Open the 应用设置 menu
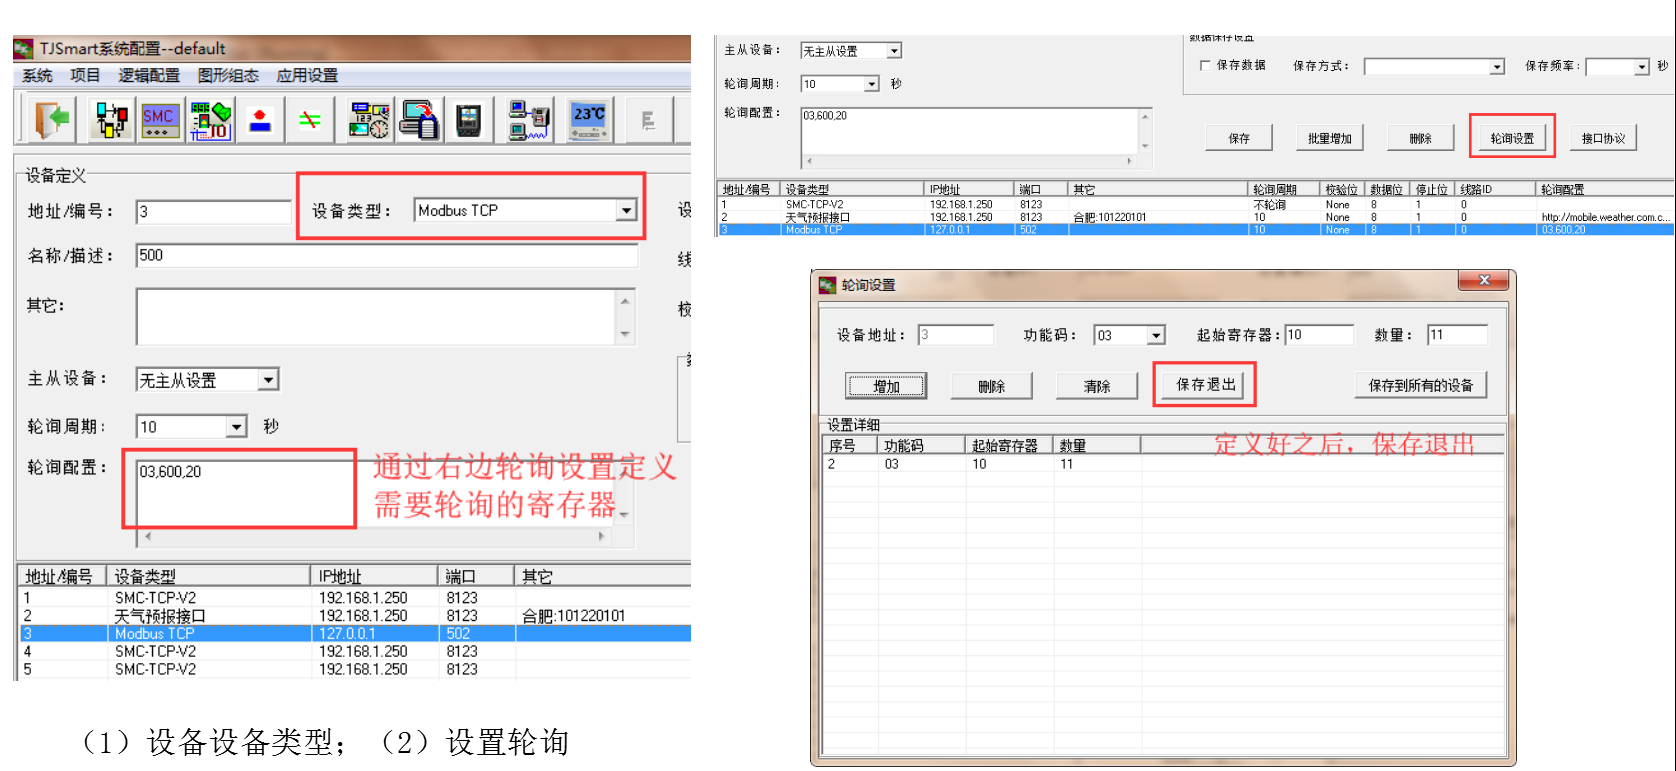The height and width of the screenshot is (771, 1676). pyautogui.click(x=307, y=76)
